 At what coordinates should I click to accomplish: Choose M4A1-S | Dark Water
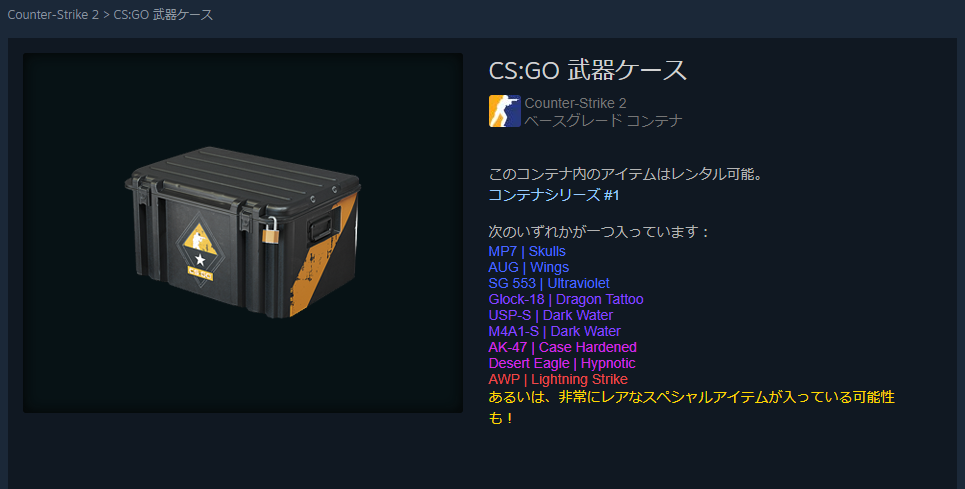point(555,331)
